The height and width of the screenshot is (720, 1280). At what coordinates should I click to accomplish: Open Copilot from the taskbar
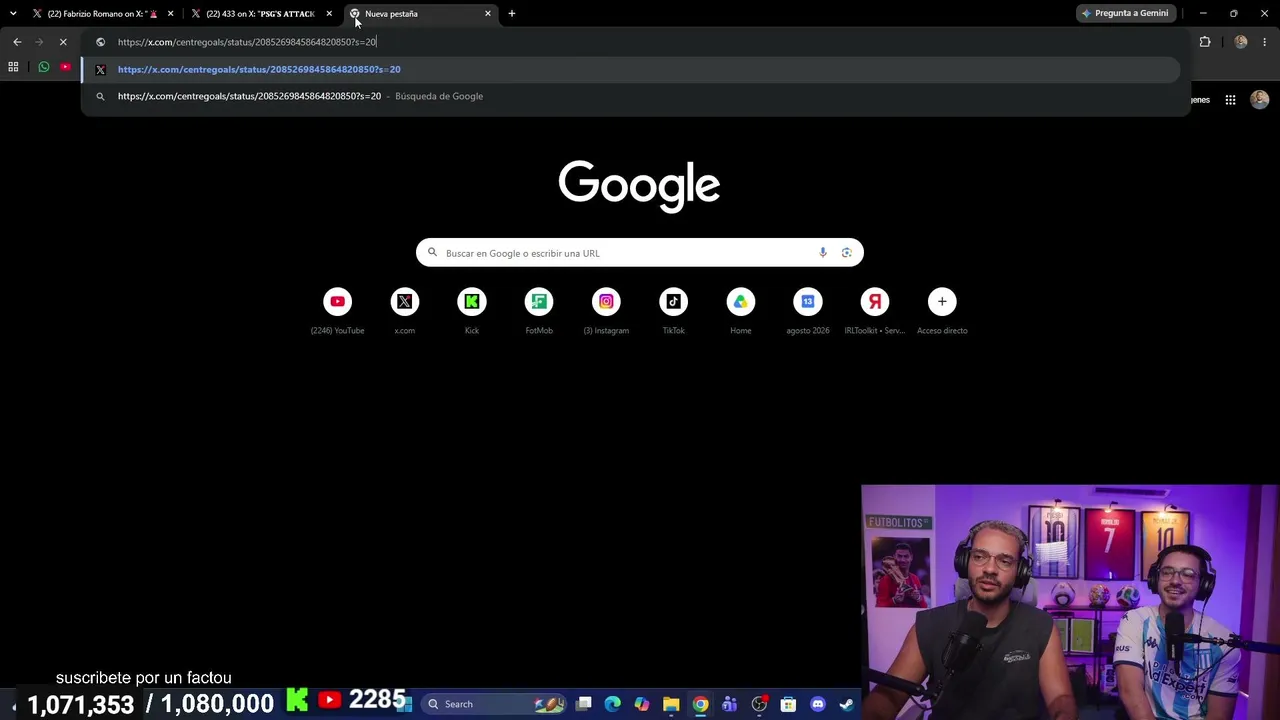click(642, 704)
